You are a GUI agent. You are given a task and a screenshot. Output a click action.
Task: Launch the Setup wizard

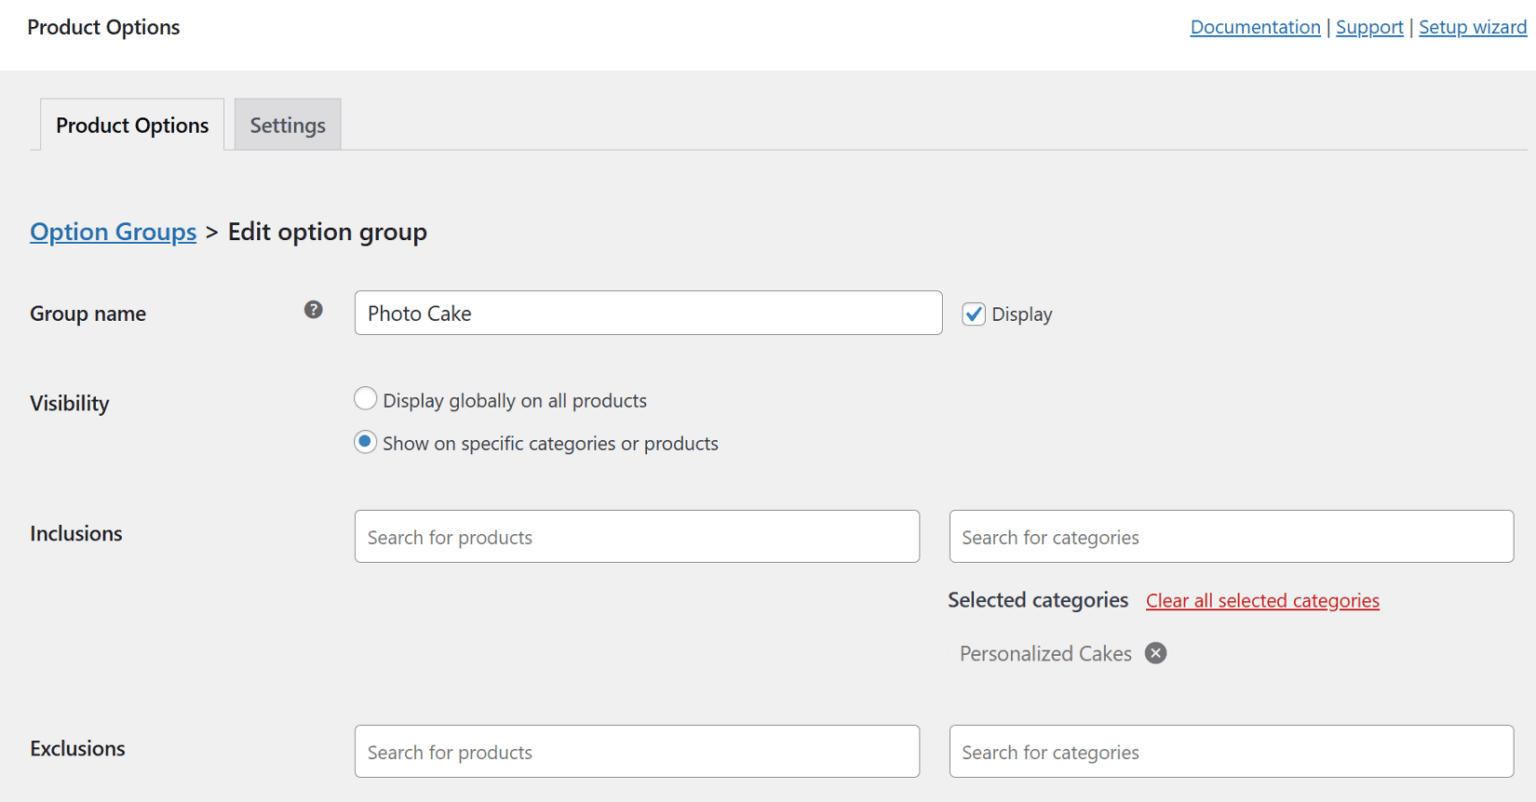pos(1473,27)
